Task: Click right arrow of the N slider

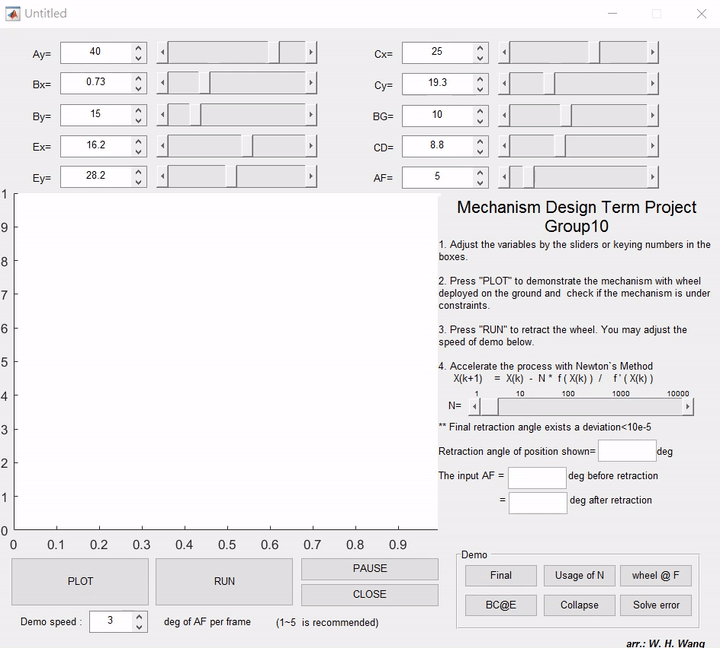Action: coord(687,407)
